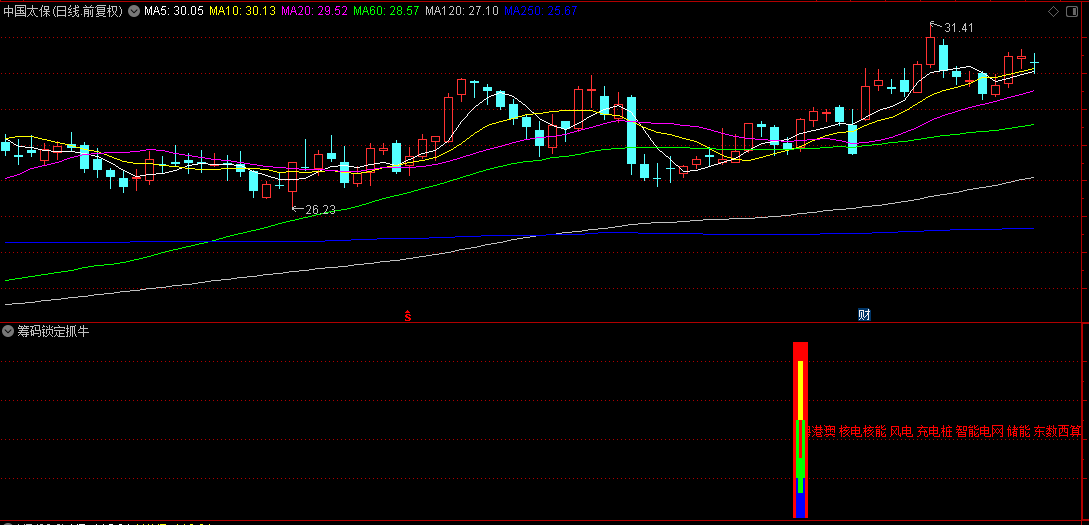
Task: Open the 财 financial report marker
Action: click(x=864, y=315)
